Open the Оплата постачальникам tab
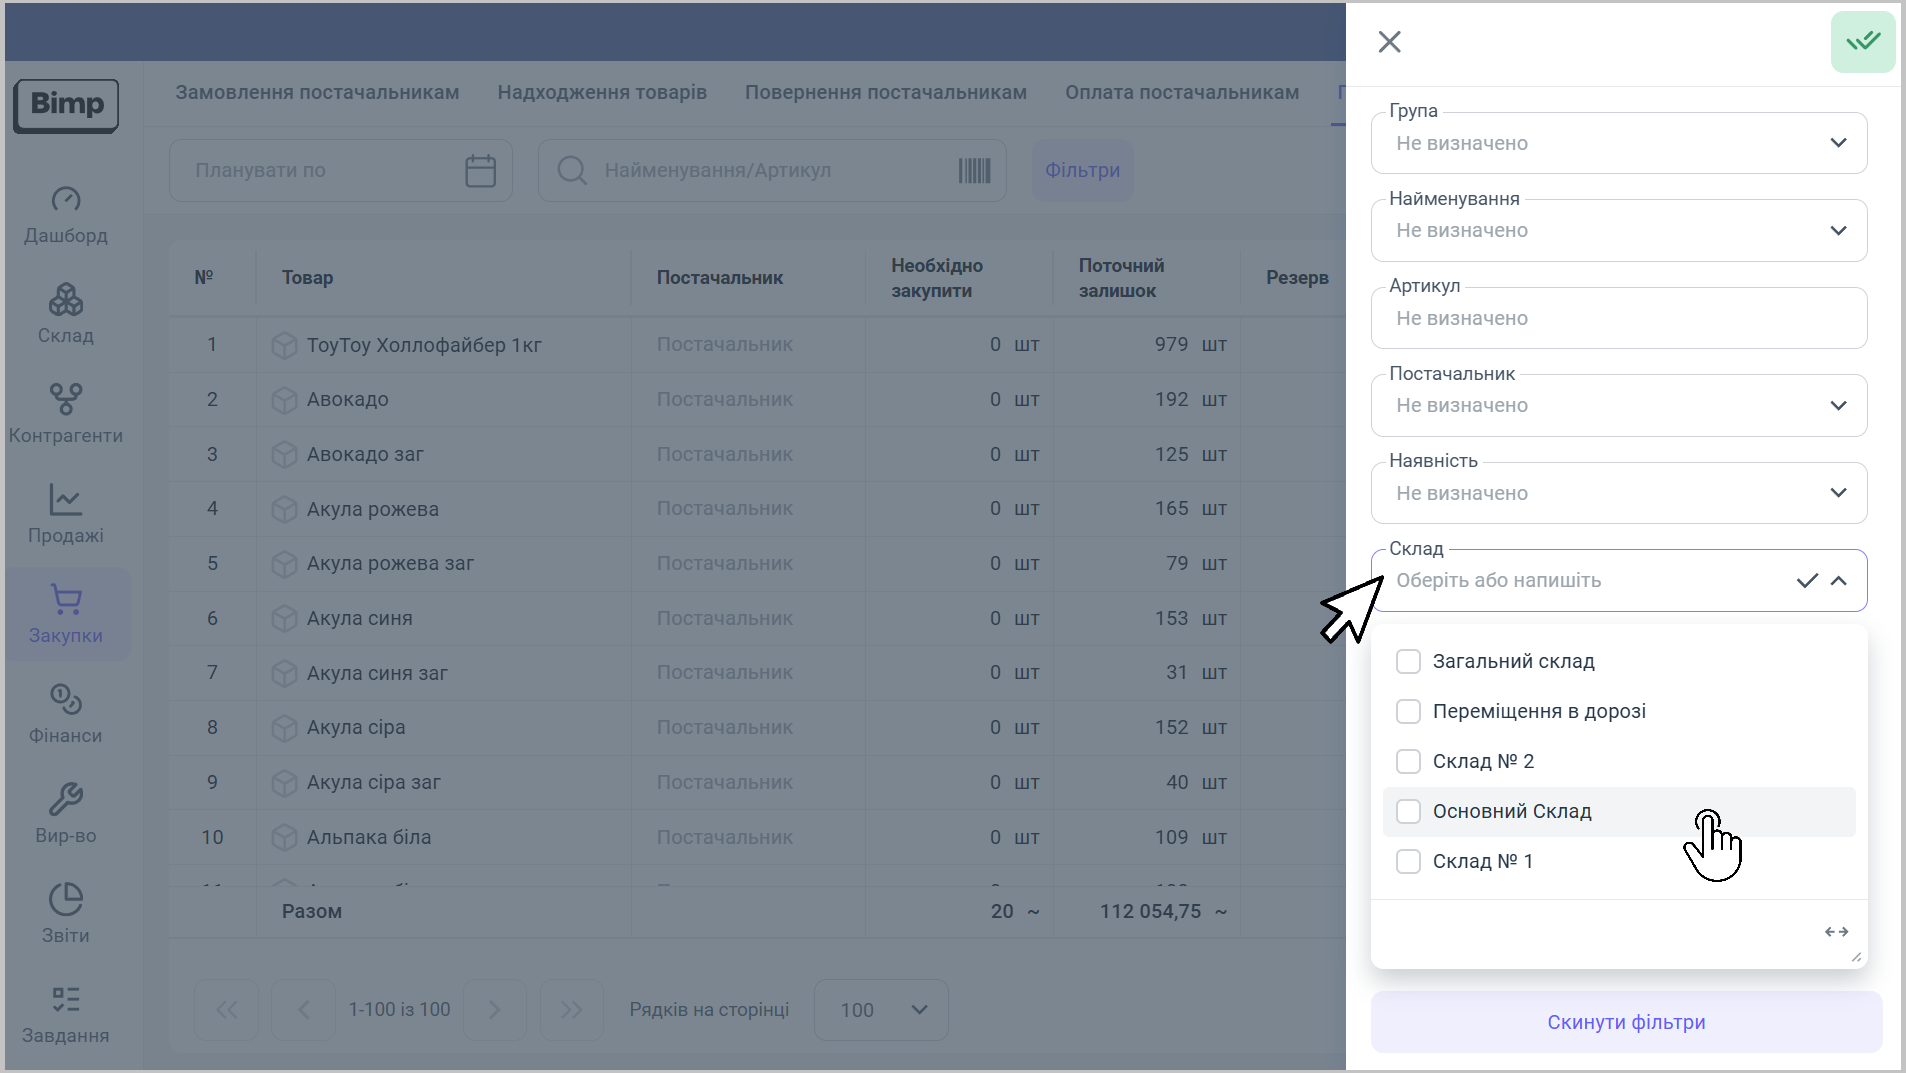1906x1073 pixels. [1181, 93]
